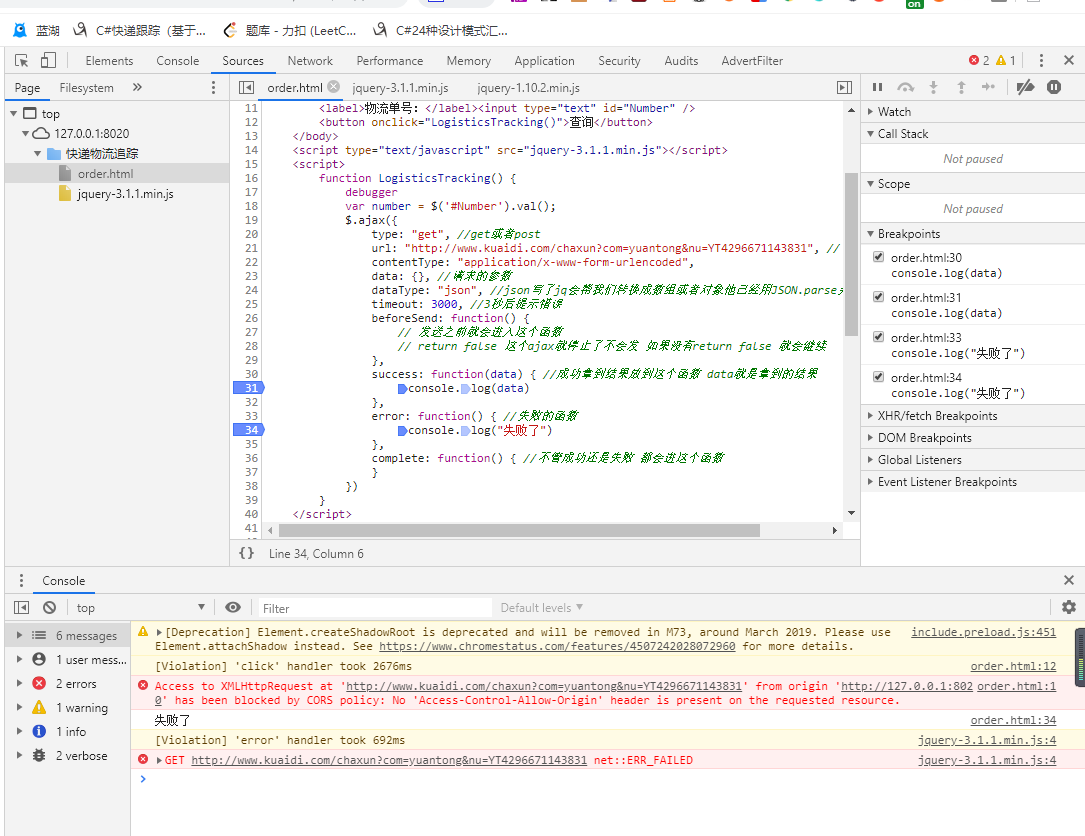Pause script execution in debugger
This screenshot has height=836, width=1085.
pyautogui.click(x=877, y=88)
